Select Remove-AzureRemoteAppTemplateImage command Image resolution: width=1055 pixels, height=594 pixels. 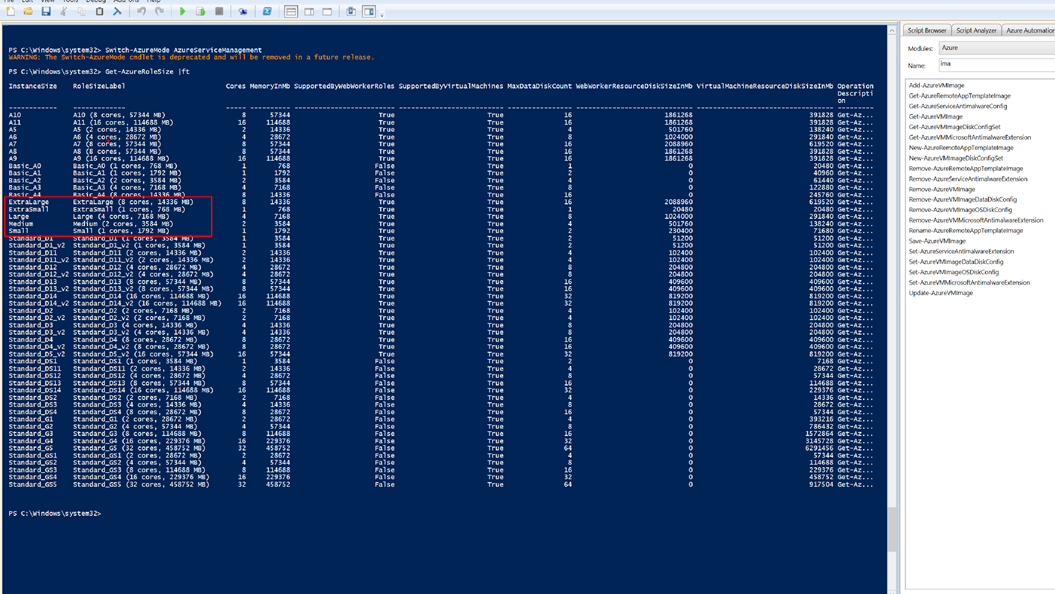coord(966,169)
